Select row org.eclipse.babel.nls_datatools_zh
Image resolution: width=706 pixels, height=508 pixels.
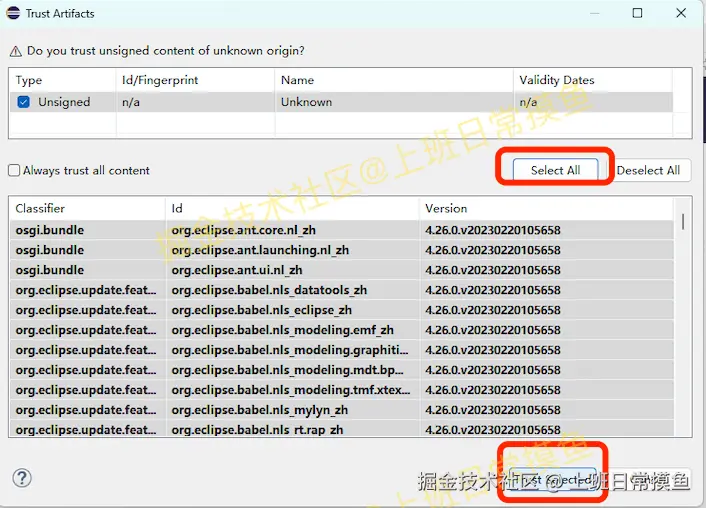[x=341, y=290]
